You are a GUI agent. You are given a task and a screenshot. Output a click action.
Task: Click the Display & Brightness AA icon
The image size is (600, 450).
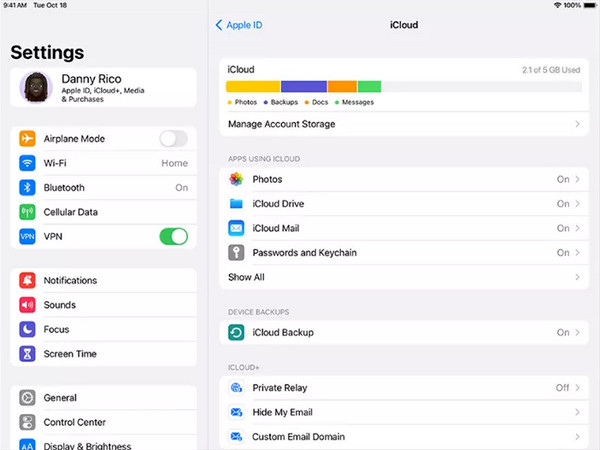point(27,445)
